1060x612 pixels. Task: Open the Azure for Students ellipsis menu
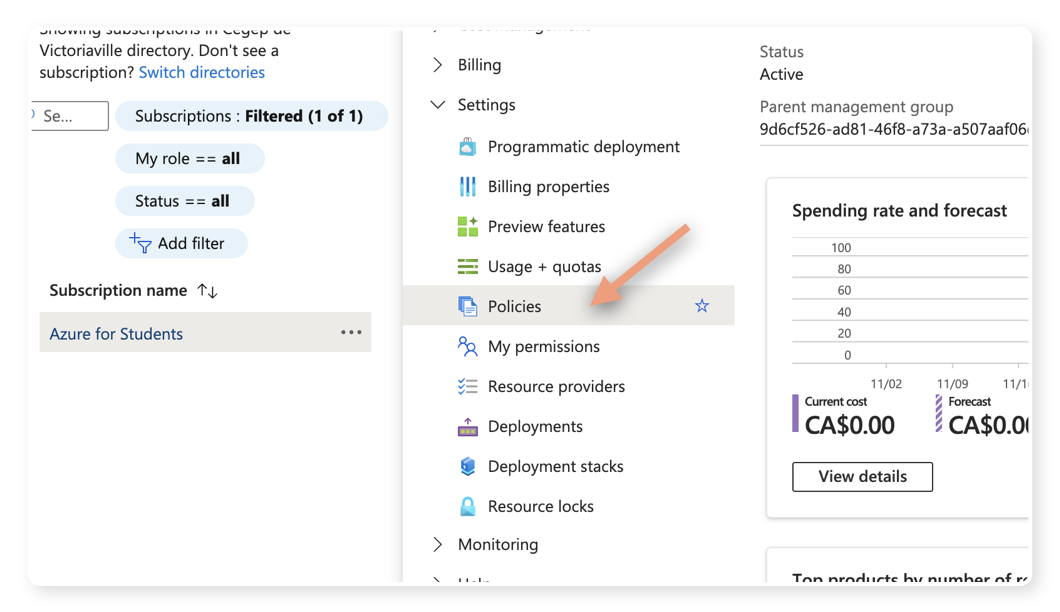[x=351, y=333]
